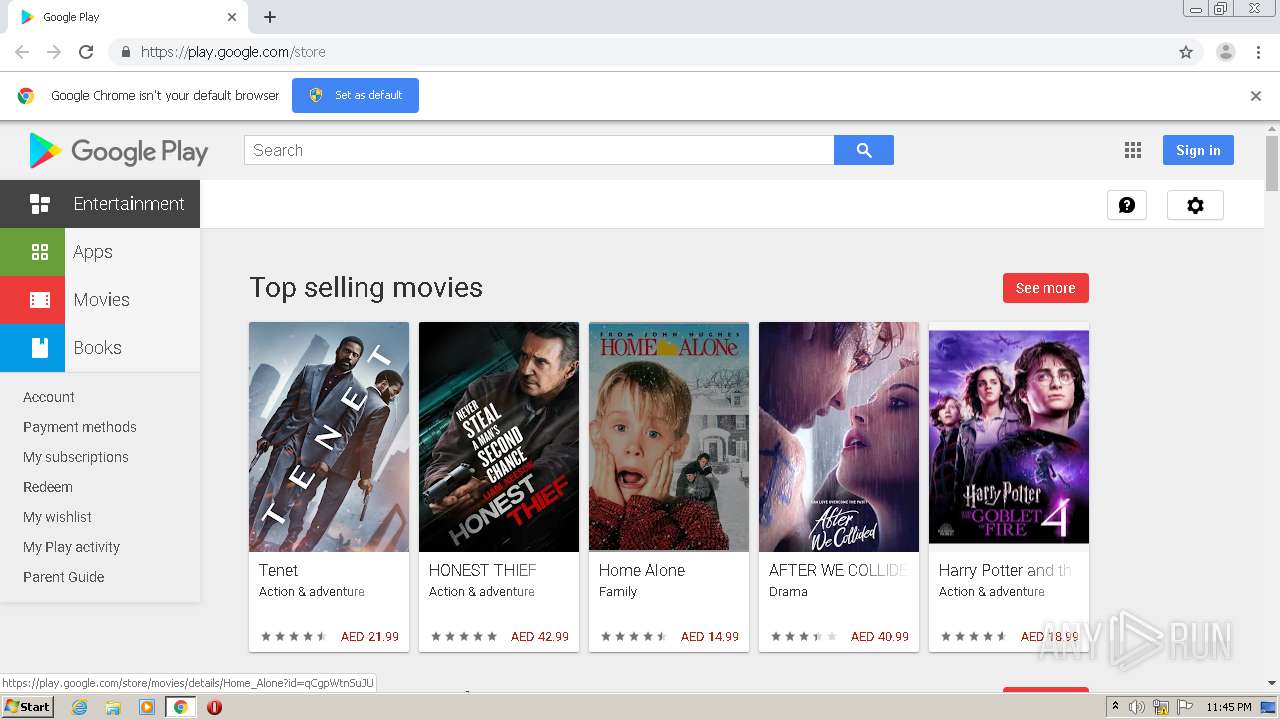Viewport: 1280px width, 720px height.
Task: Open the Windows Start menu
Action: pyautogui.click(x=27, y=707)
